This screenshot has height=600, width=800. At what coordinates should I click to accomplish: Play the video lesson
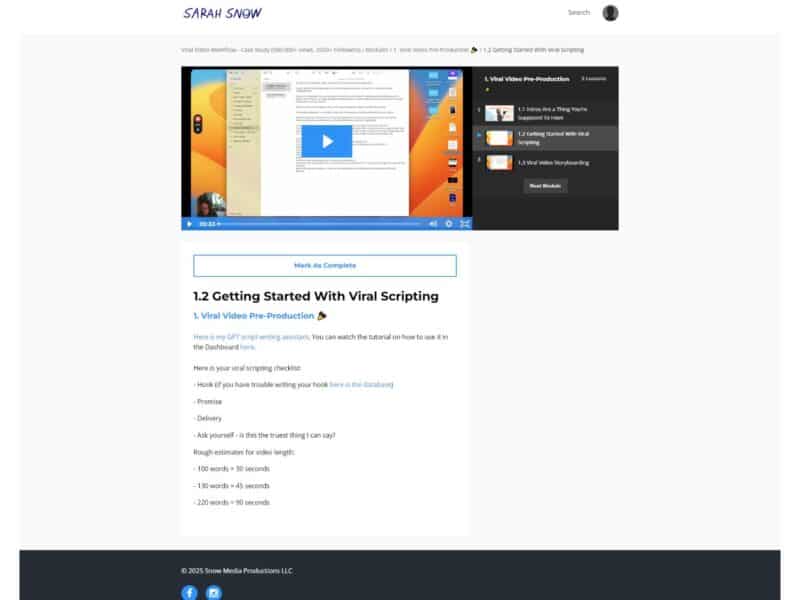point(327,142)
